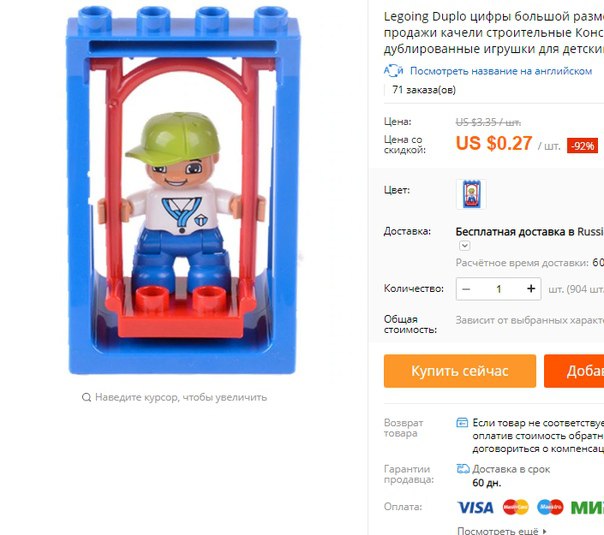Increase quantity with the plus button
Image resolution: width=604 pixels, height=535 pixels.
531,288
